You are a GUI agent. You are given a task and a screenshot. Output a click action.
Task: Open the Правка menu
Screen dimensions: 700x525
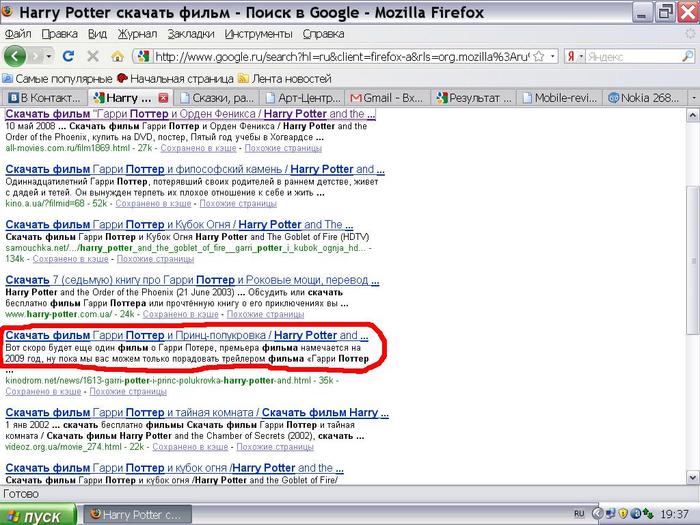(60, 34)
